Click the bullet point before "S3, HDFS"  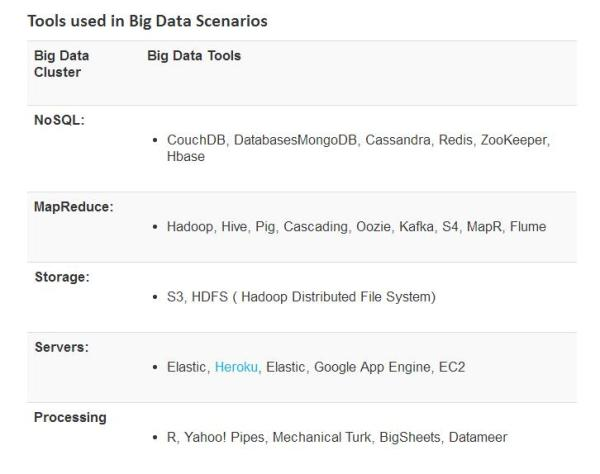pos(154,298)
